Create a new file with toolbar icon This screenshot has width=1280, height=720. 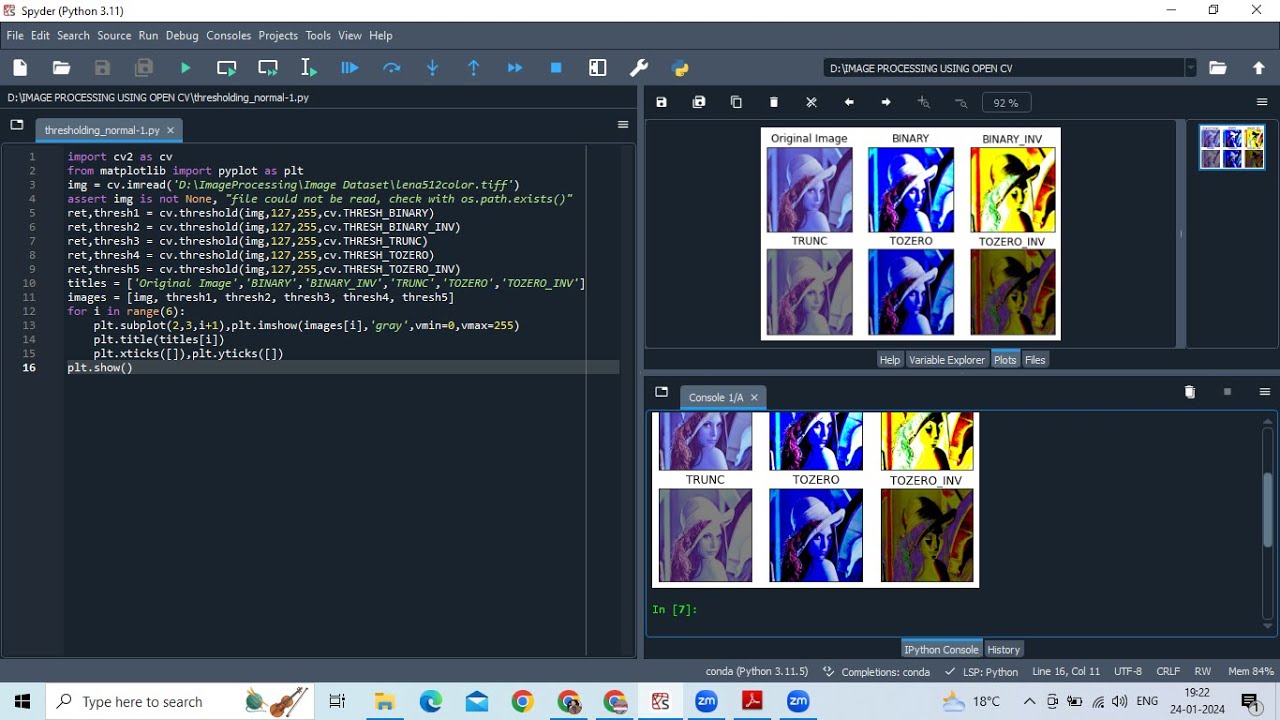click(20, 68)
